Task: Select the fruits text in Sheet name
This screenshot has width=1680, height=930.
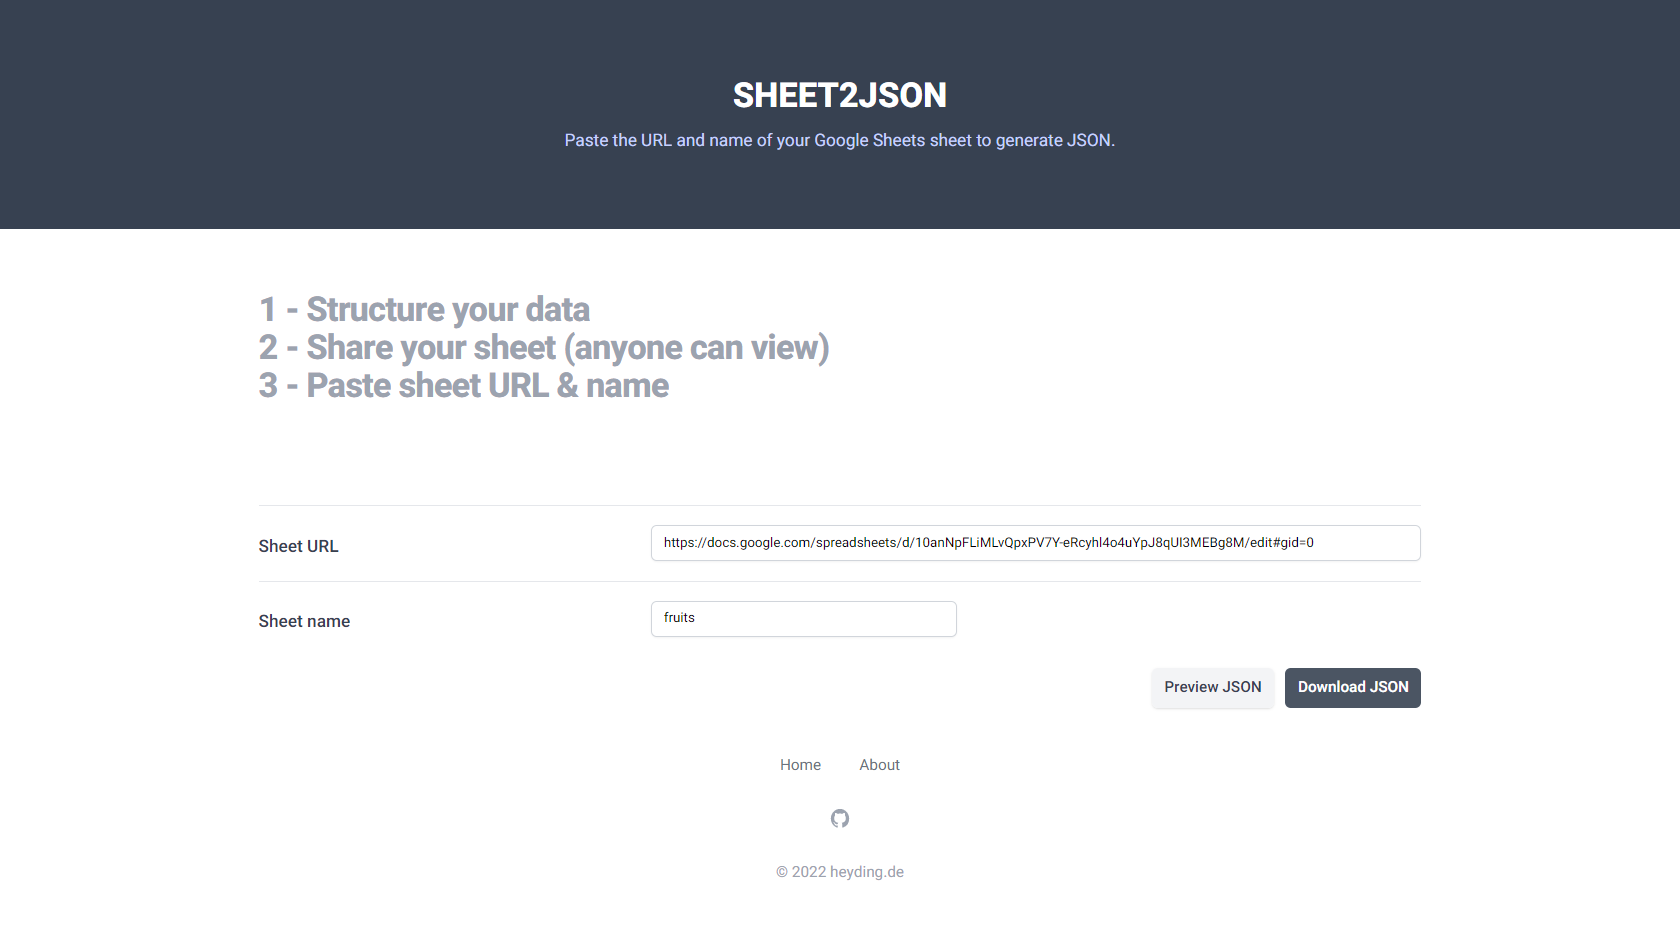Action: pyautogui.click(x=679, y=617)
